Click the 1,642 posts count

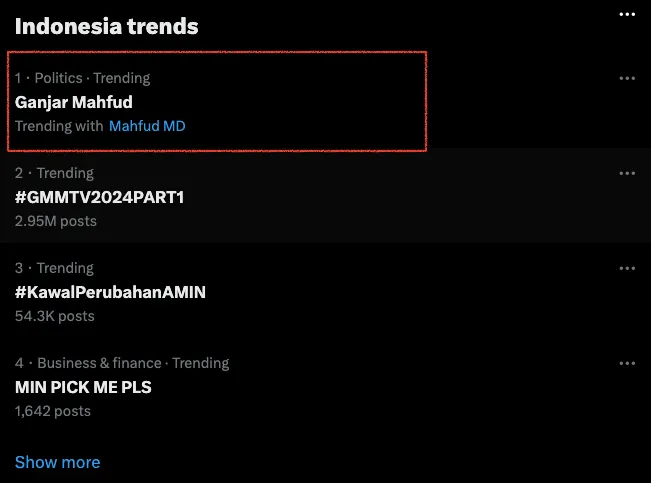[x=53, y=411]
